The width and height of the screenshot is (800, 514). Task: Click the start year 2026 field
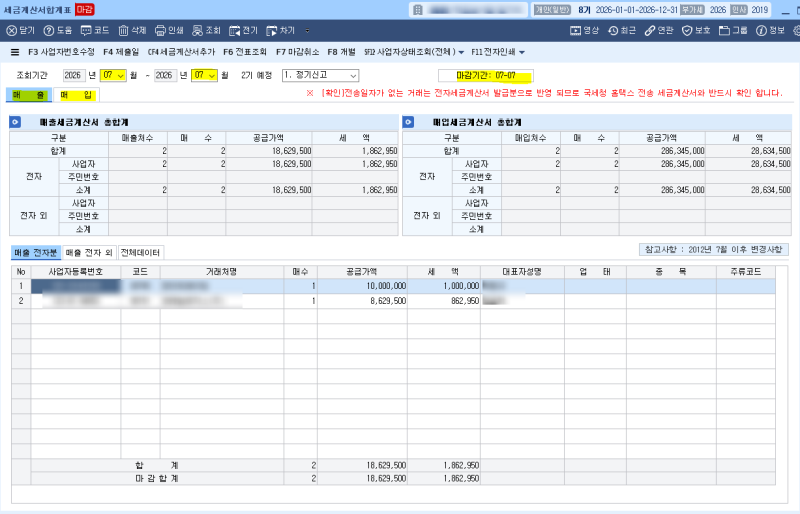[x=73, y=76]
